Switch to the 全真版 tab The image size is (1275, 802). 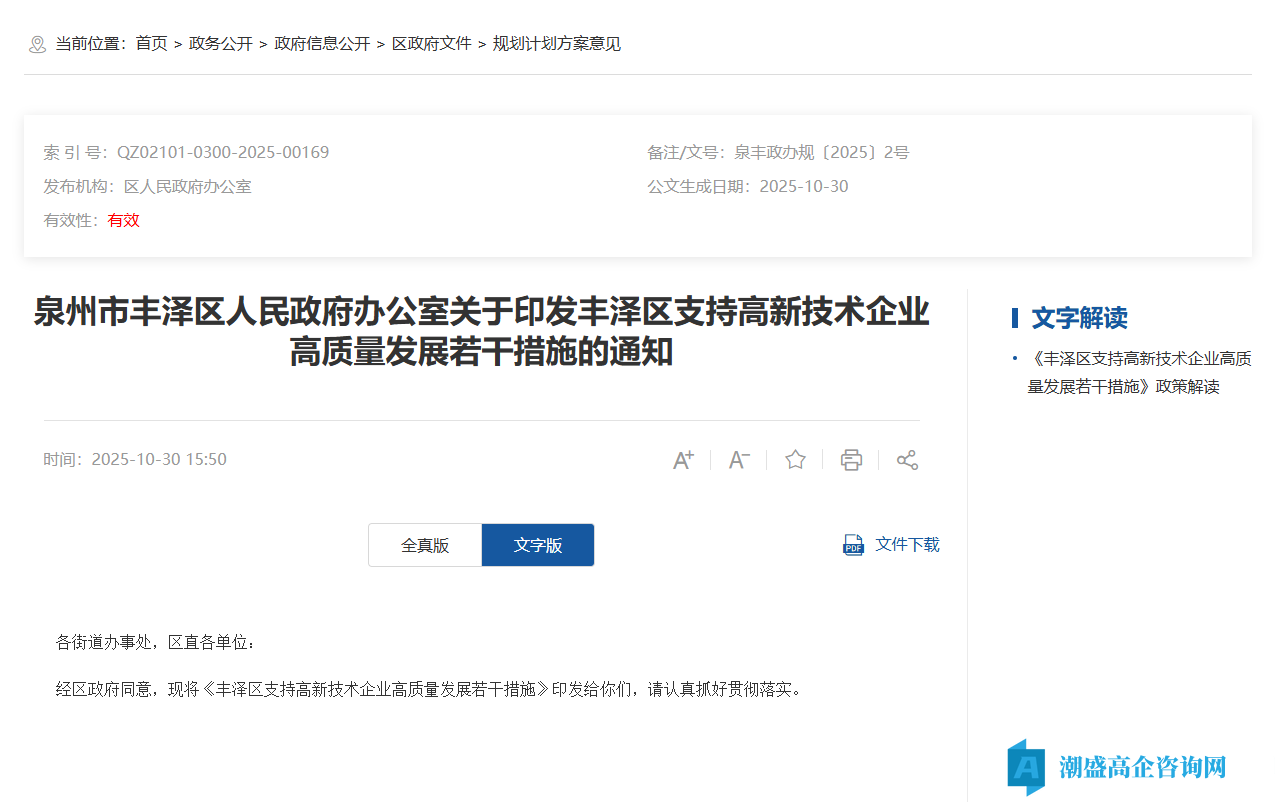(424, 544)
